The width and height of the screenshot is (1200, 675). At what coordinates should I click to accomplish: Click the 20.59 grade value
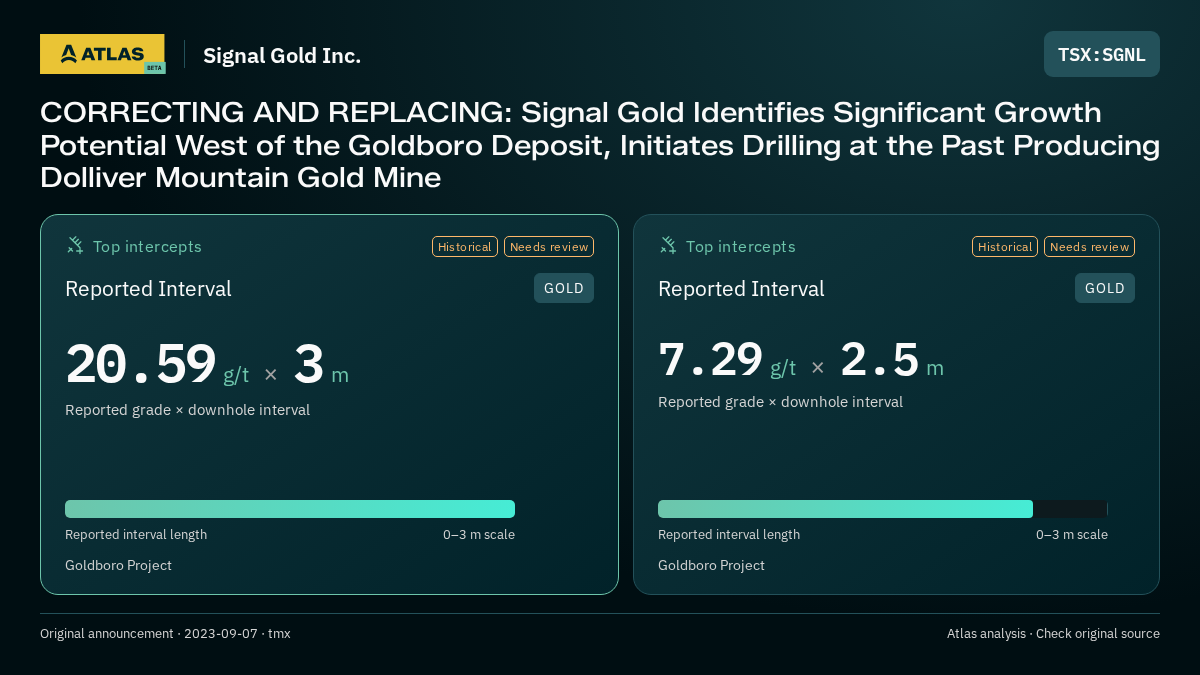click(141, 364)
